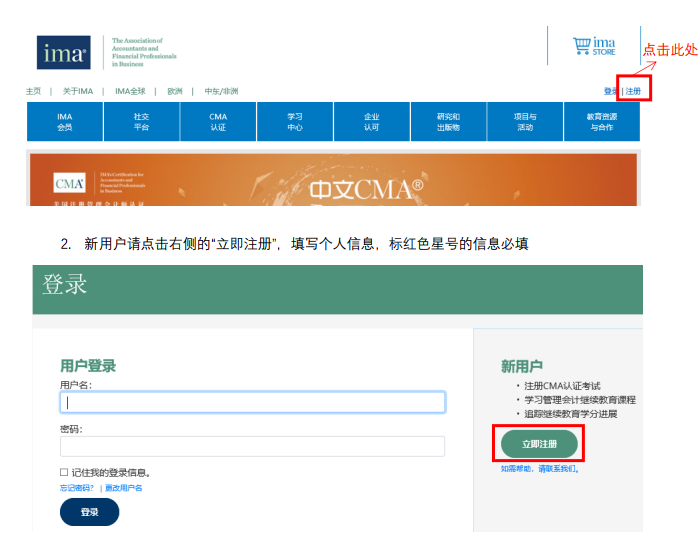Viewport: 700px width, 537px height.
Task: Click the 中文CMA banner image
Action: click(x=333, y=179)
